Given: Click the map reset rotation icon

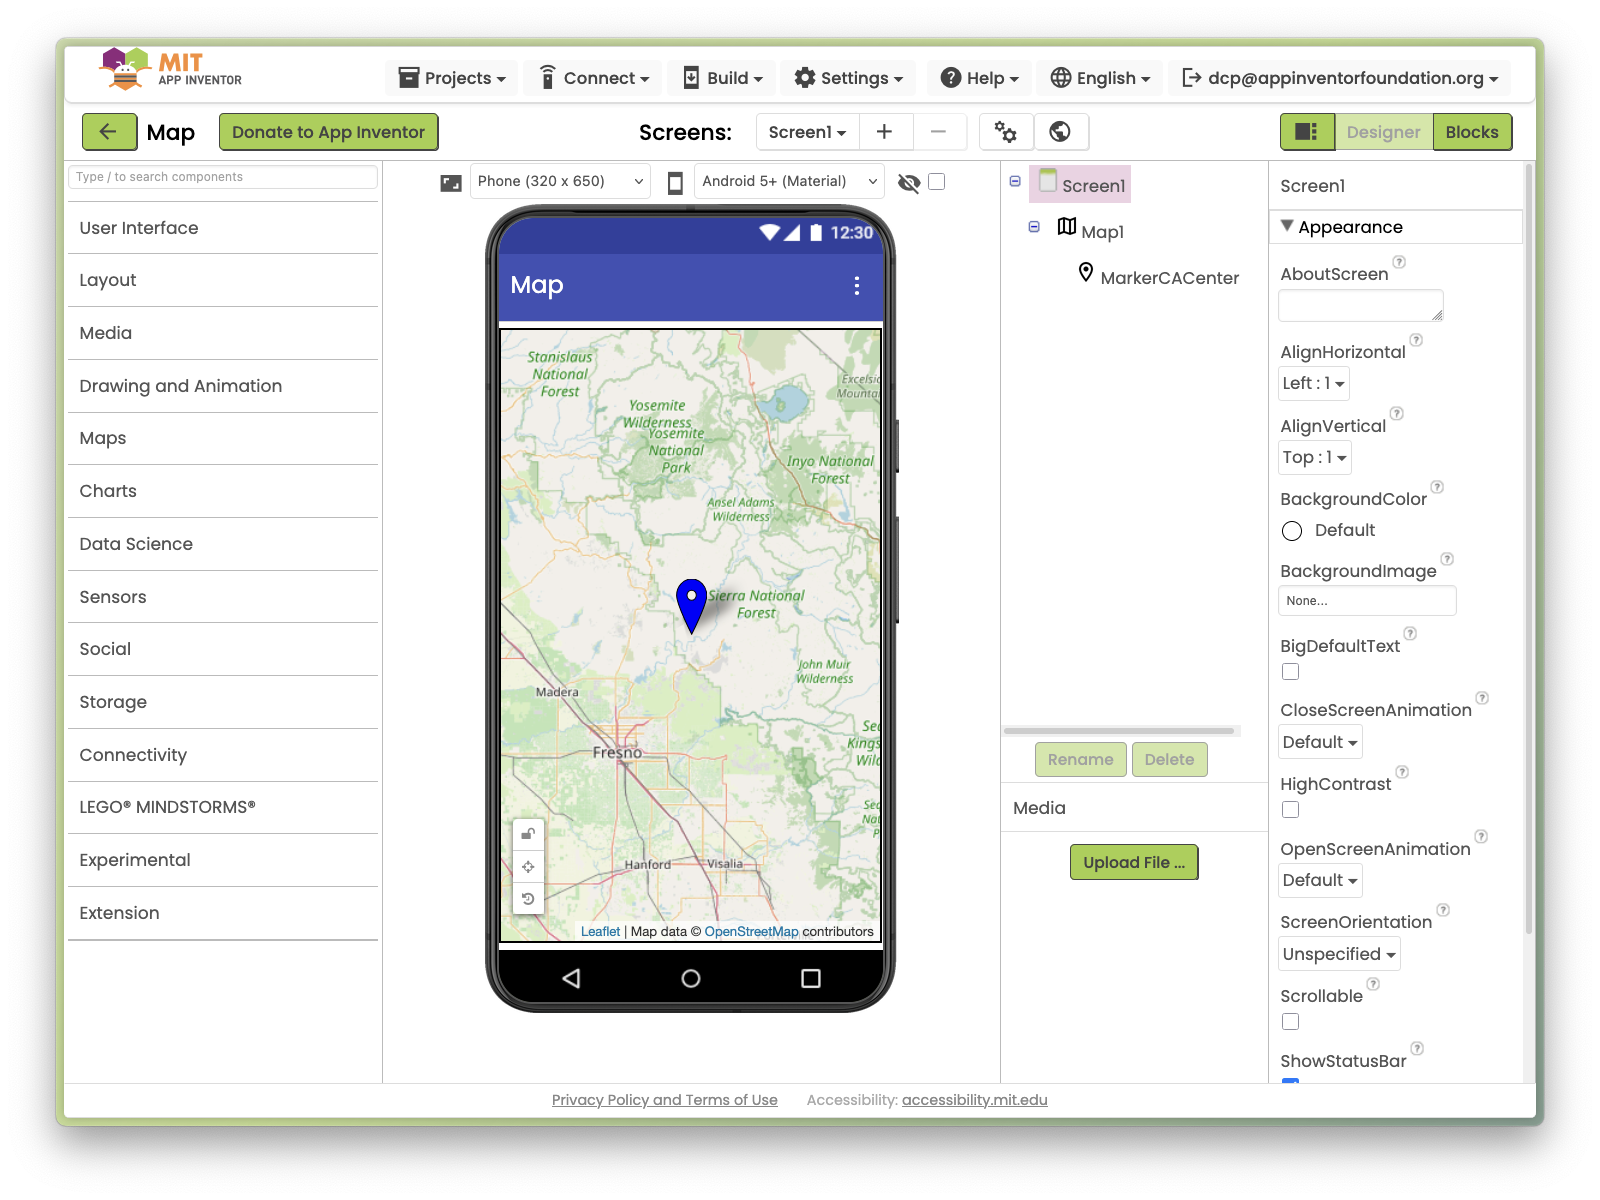Looking at the screenshot, I should [x=528, y=899].
